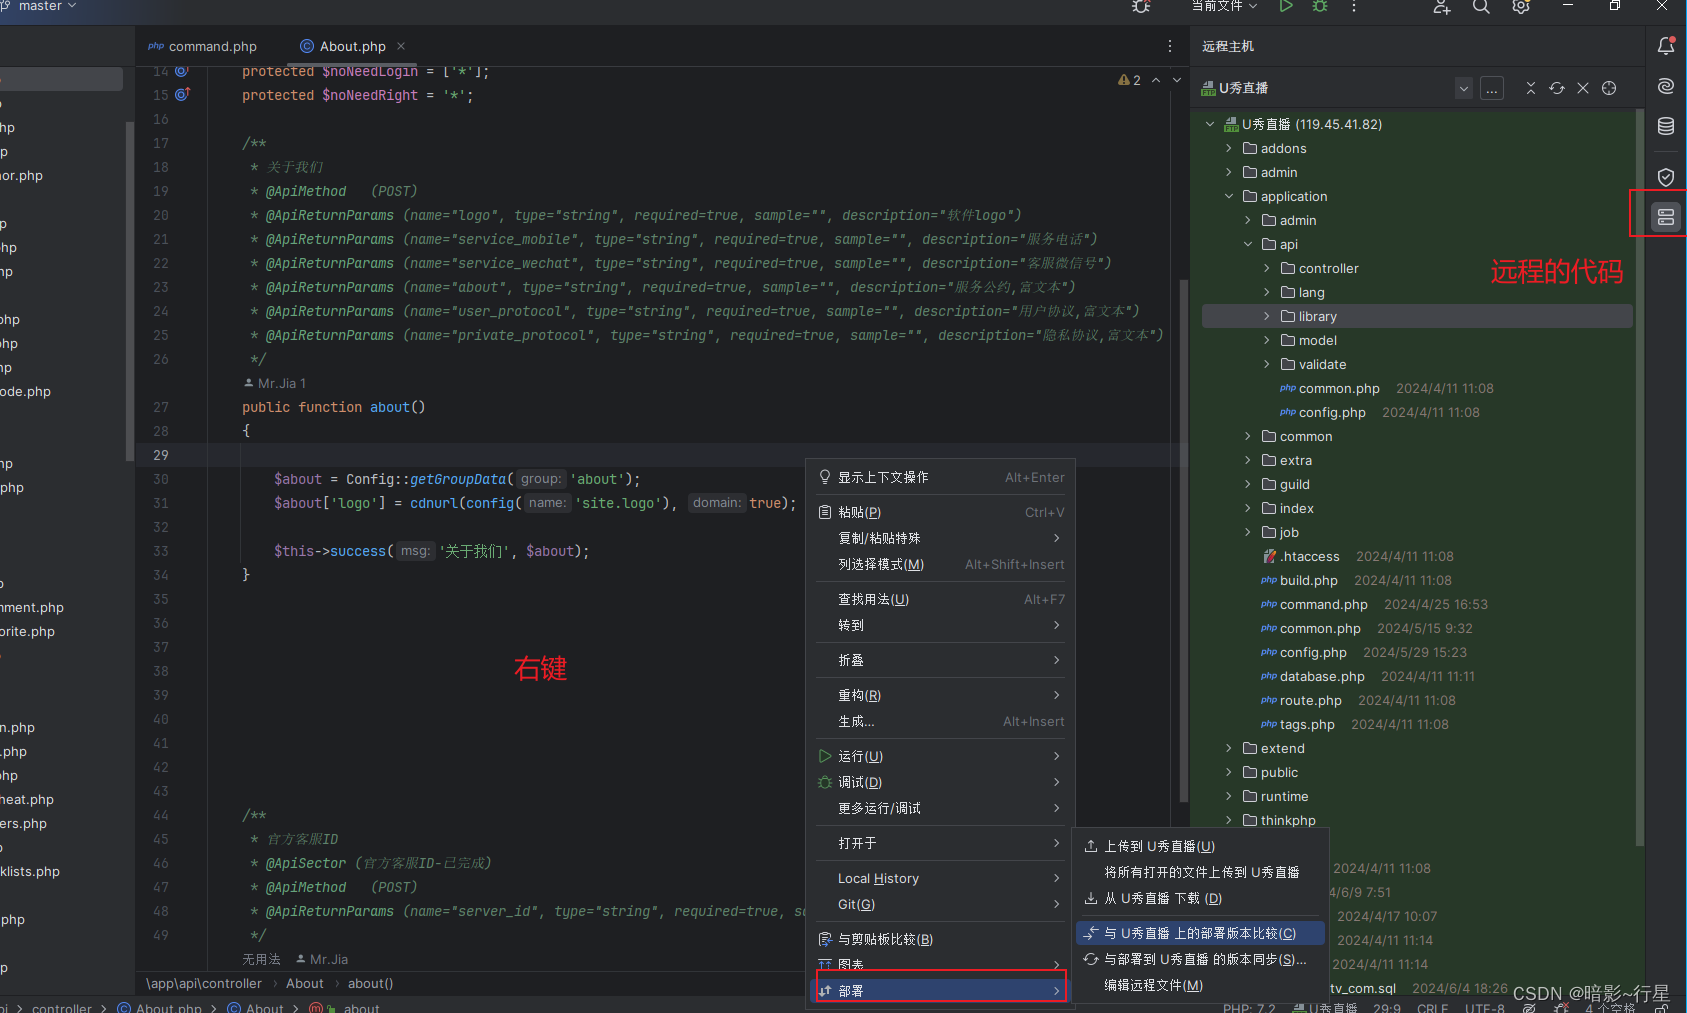
Task: Collapse the U秀直播 server root node
Action: 1210,124
